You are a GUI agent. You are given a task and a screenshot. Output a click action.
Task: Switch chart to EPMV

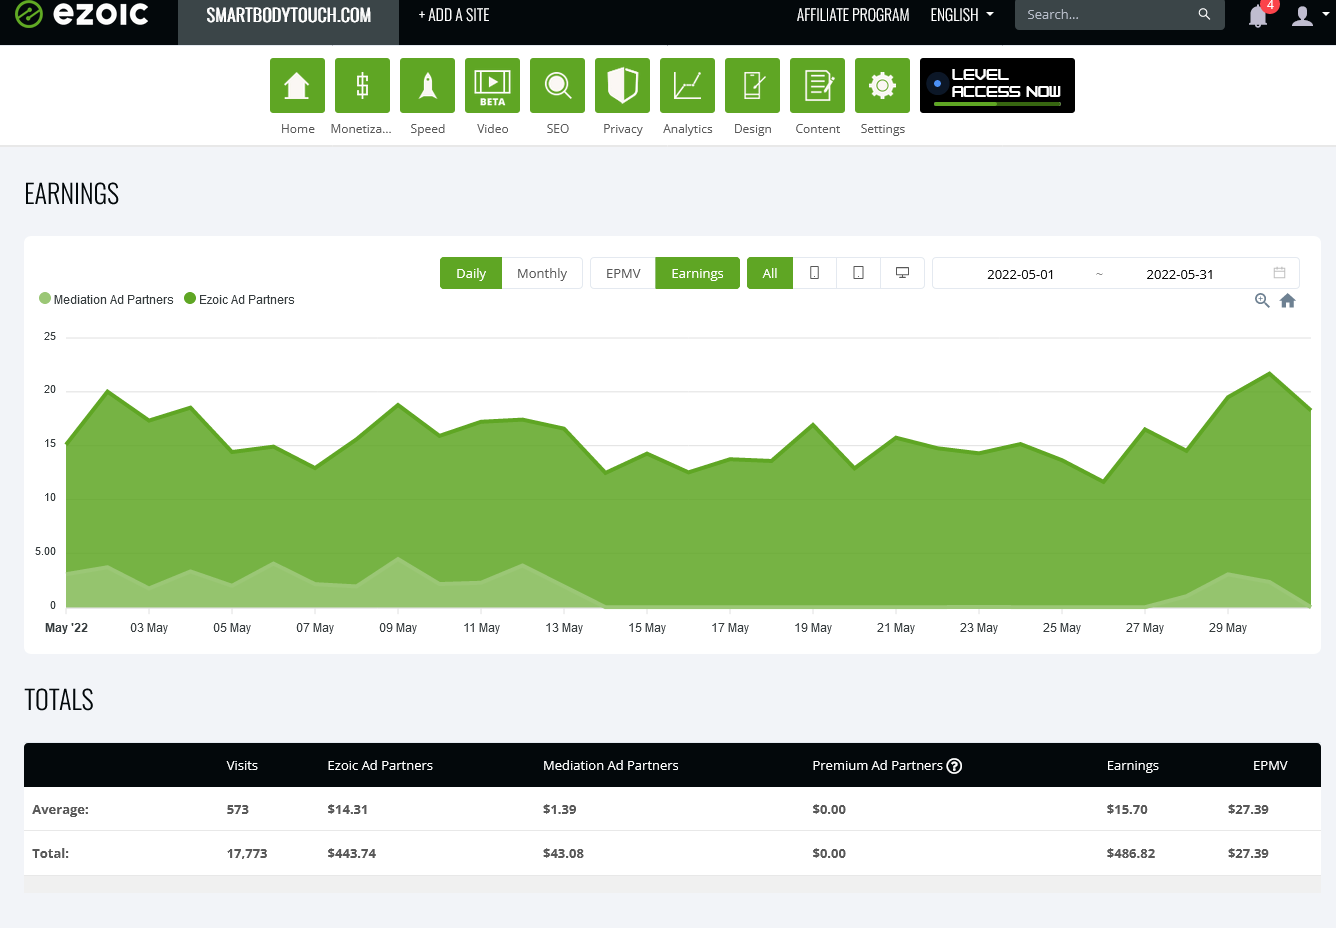coord(623,273)
